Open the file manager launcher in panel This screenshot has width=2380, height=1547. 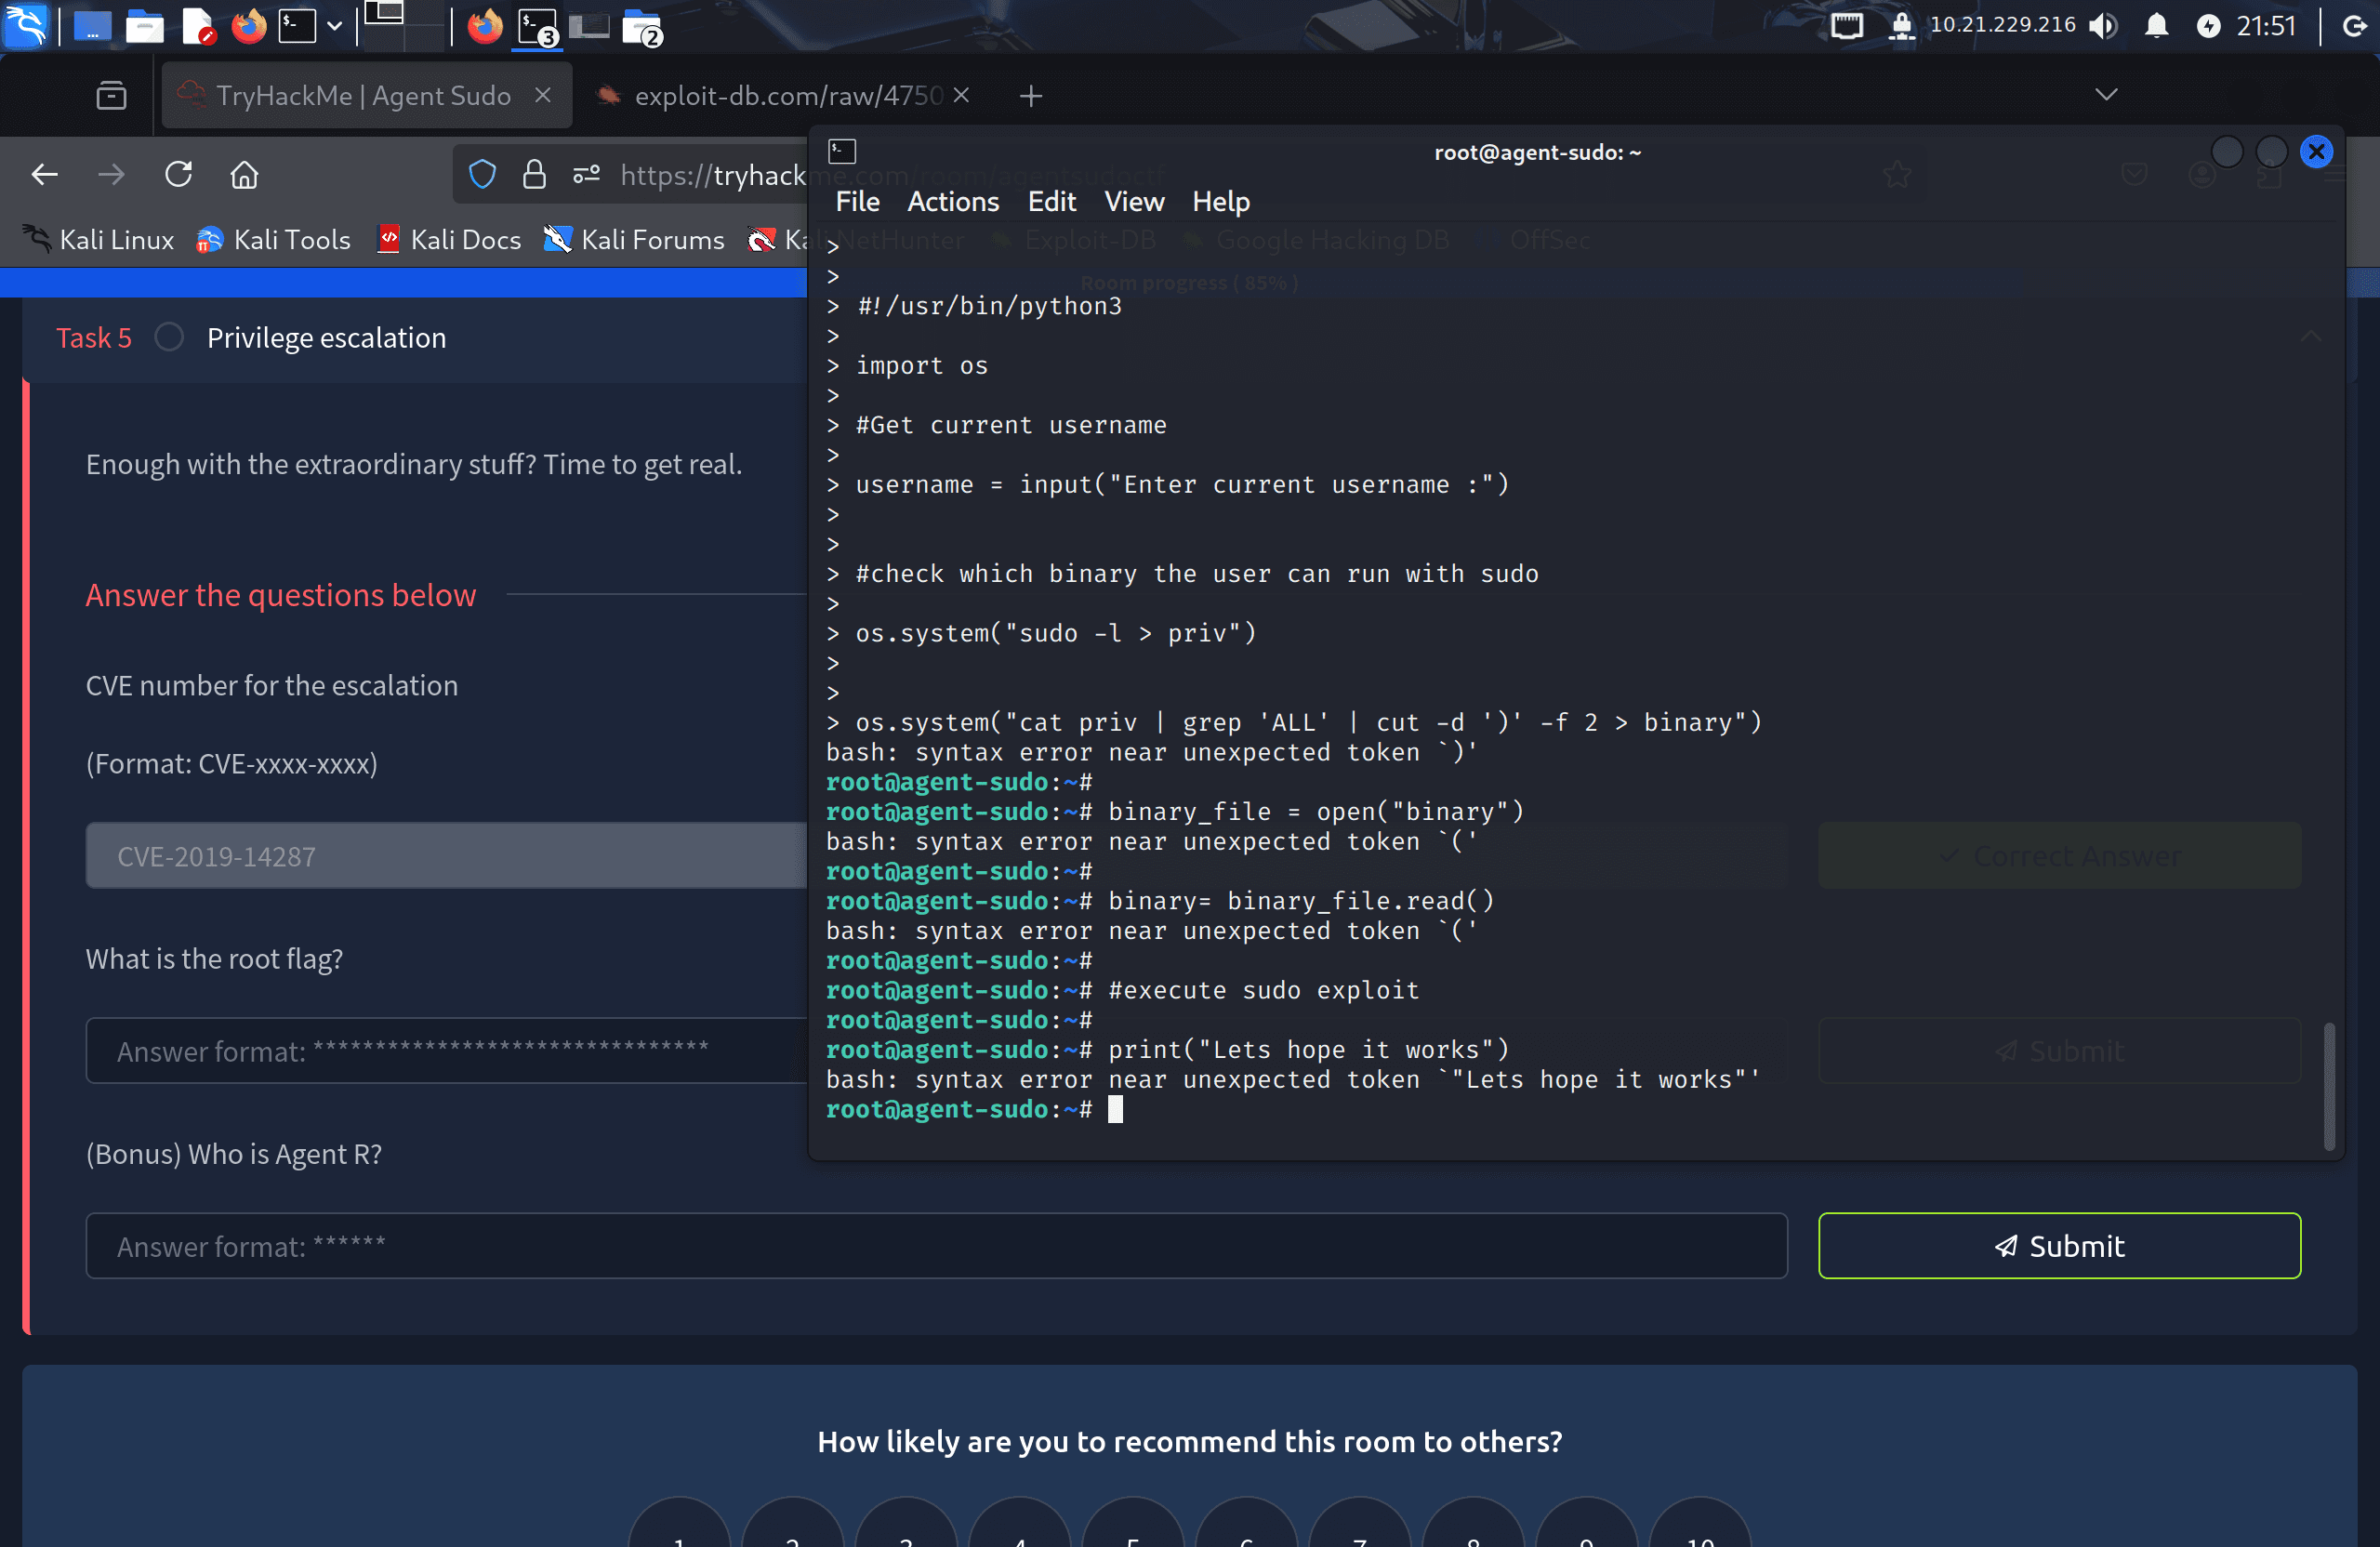(145, 26)
